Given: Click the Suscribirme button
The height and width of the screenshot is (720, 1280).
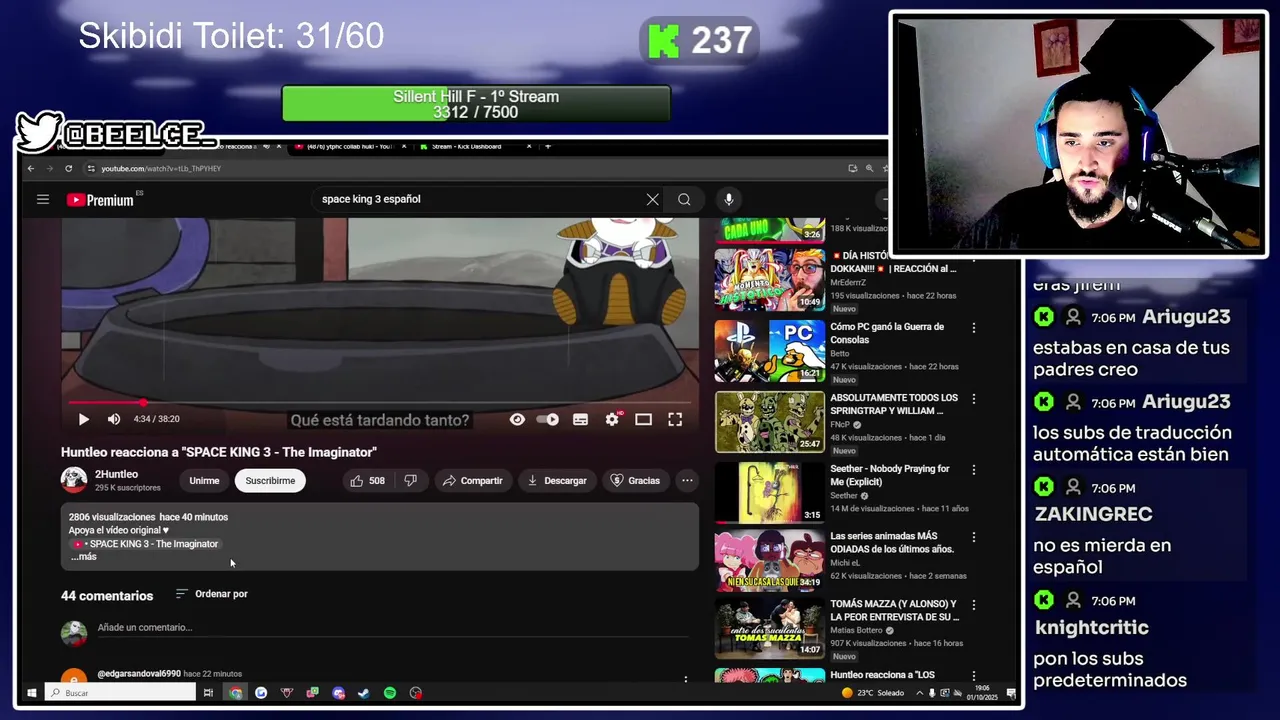Looking at the screenshot, I should coord(270,481).
